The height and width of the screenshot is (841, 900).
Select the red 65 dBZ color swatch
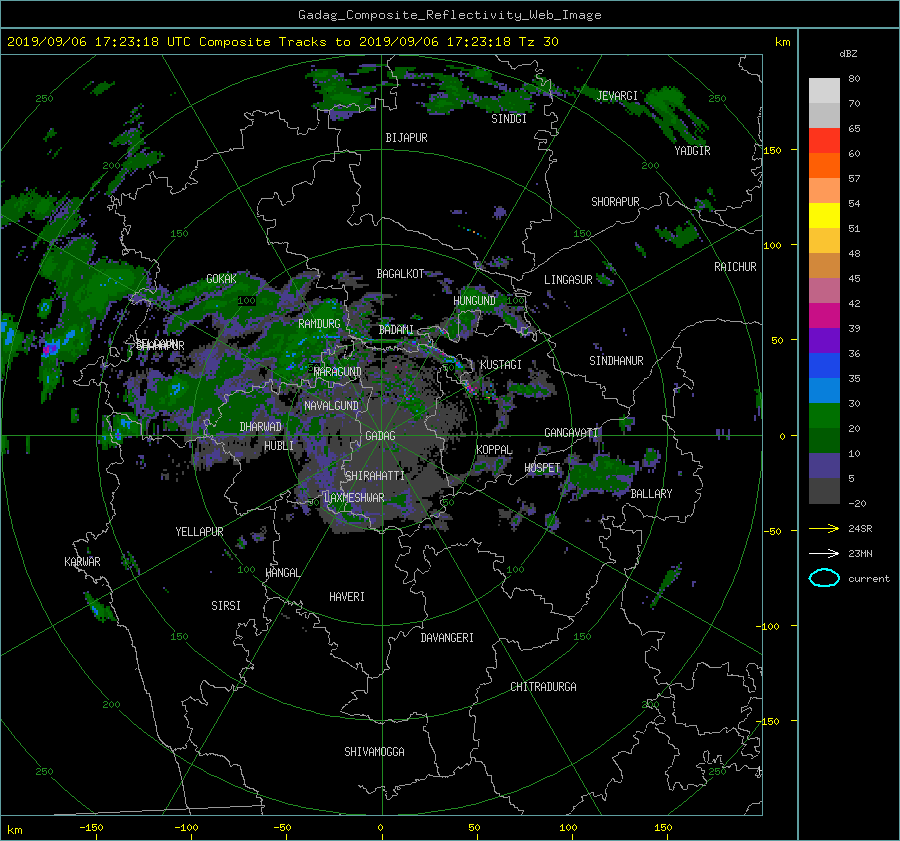pos(824,140)
